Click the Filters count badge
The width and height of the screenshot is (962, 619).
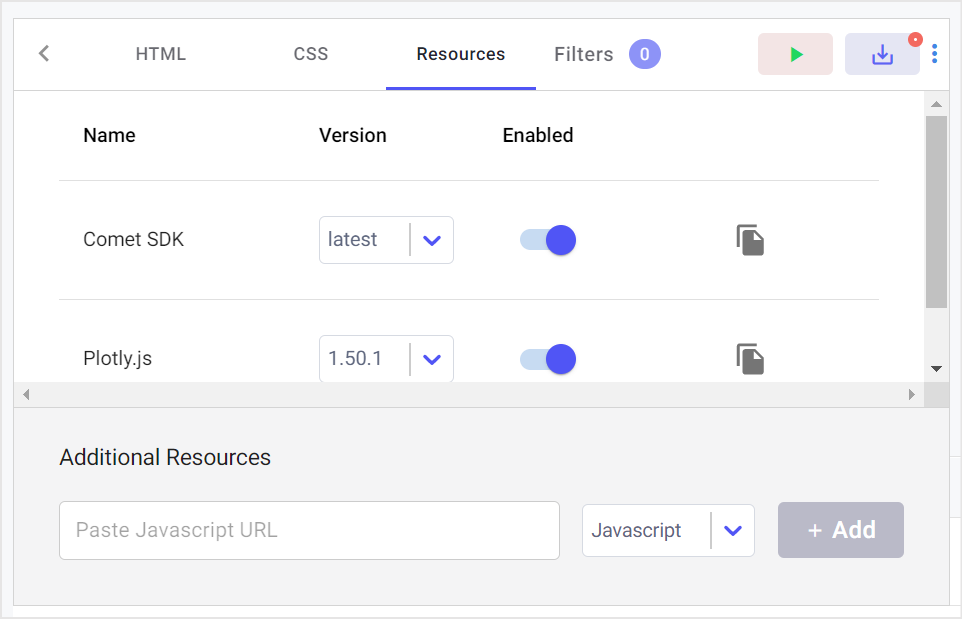(644, 54)
